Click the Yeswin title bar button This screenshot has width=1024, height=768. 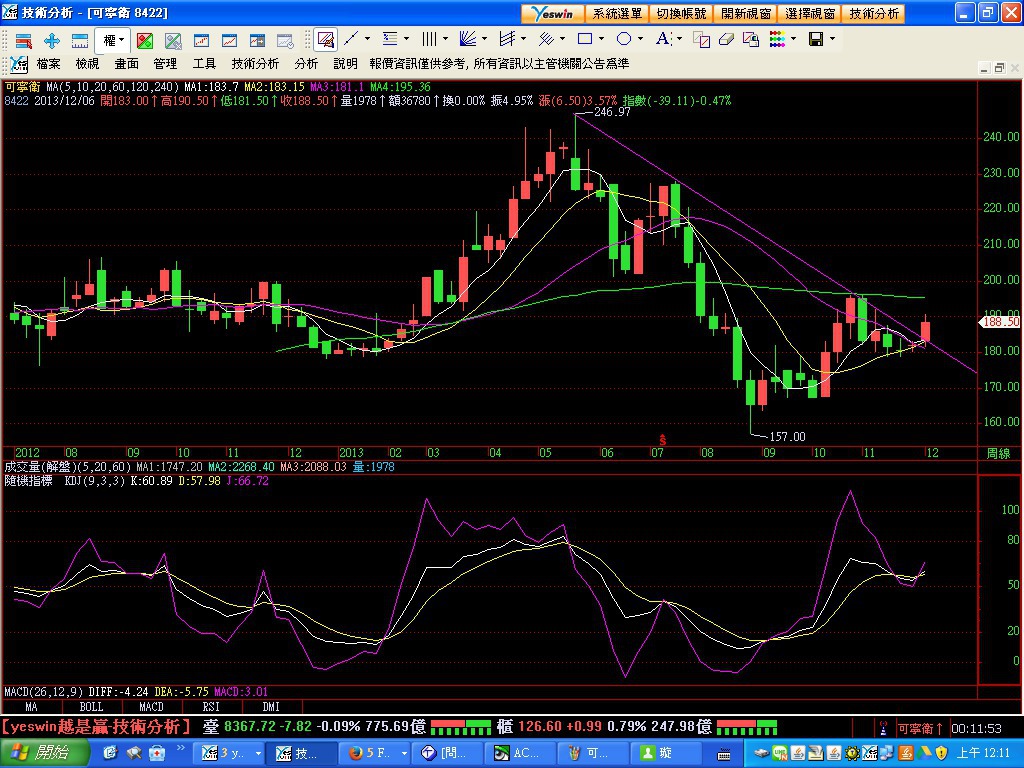click(552, 13)
